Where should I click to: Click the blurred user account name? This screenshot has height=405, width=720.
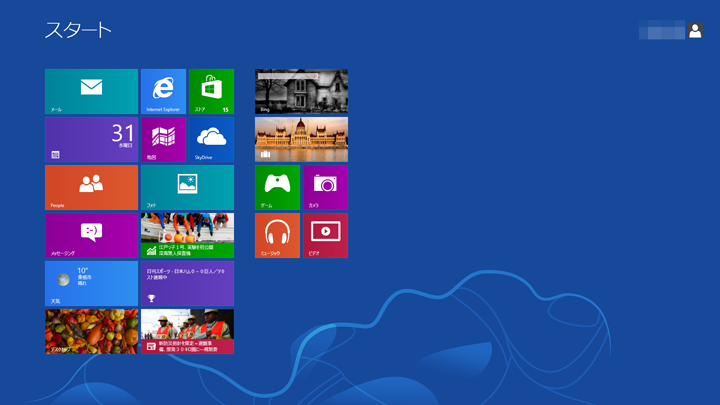point(662,30)
